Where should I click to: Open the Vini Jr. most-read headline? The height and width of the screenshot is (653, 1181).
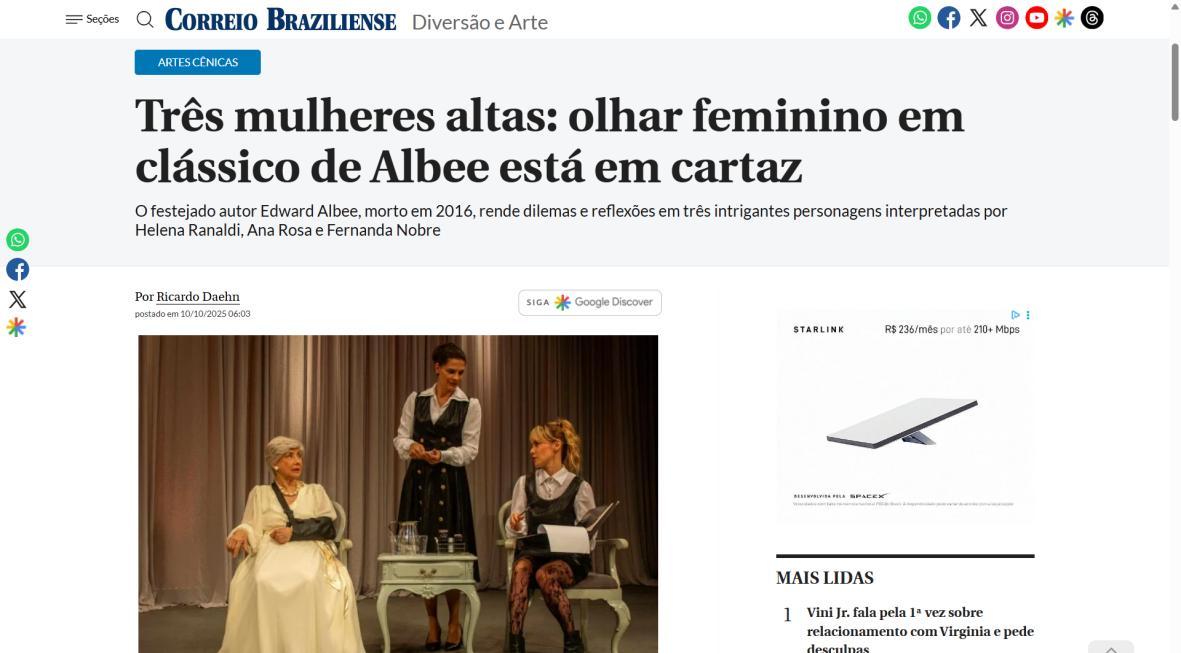click(x=920, y=630)
